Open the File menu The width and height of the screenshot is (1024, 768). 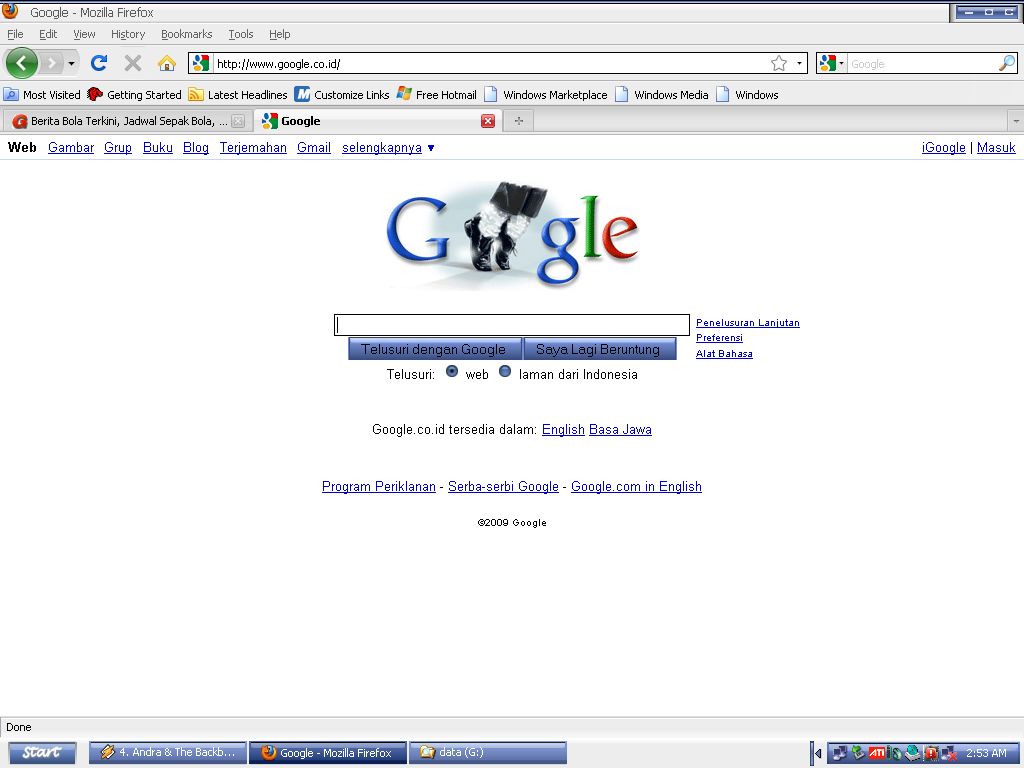tap(15, 34)
